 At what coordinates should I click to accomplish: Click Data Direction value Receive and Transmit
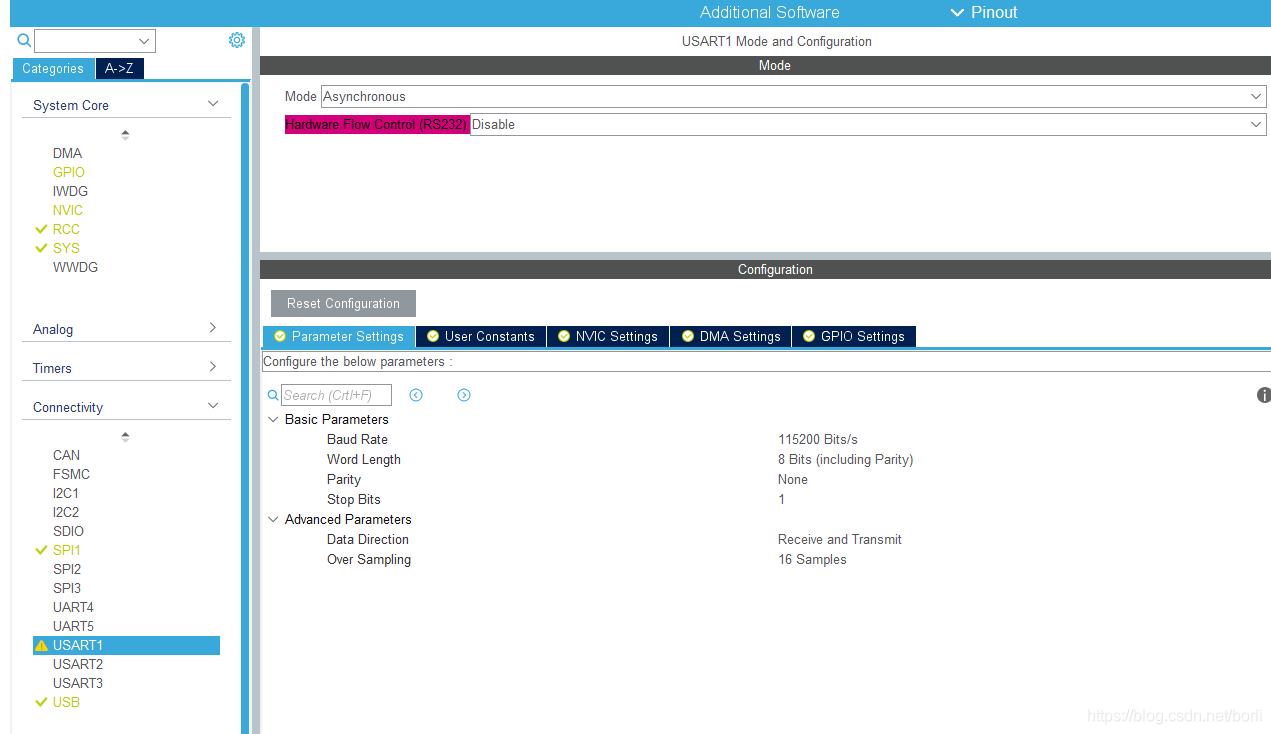[840, 539]
